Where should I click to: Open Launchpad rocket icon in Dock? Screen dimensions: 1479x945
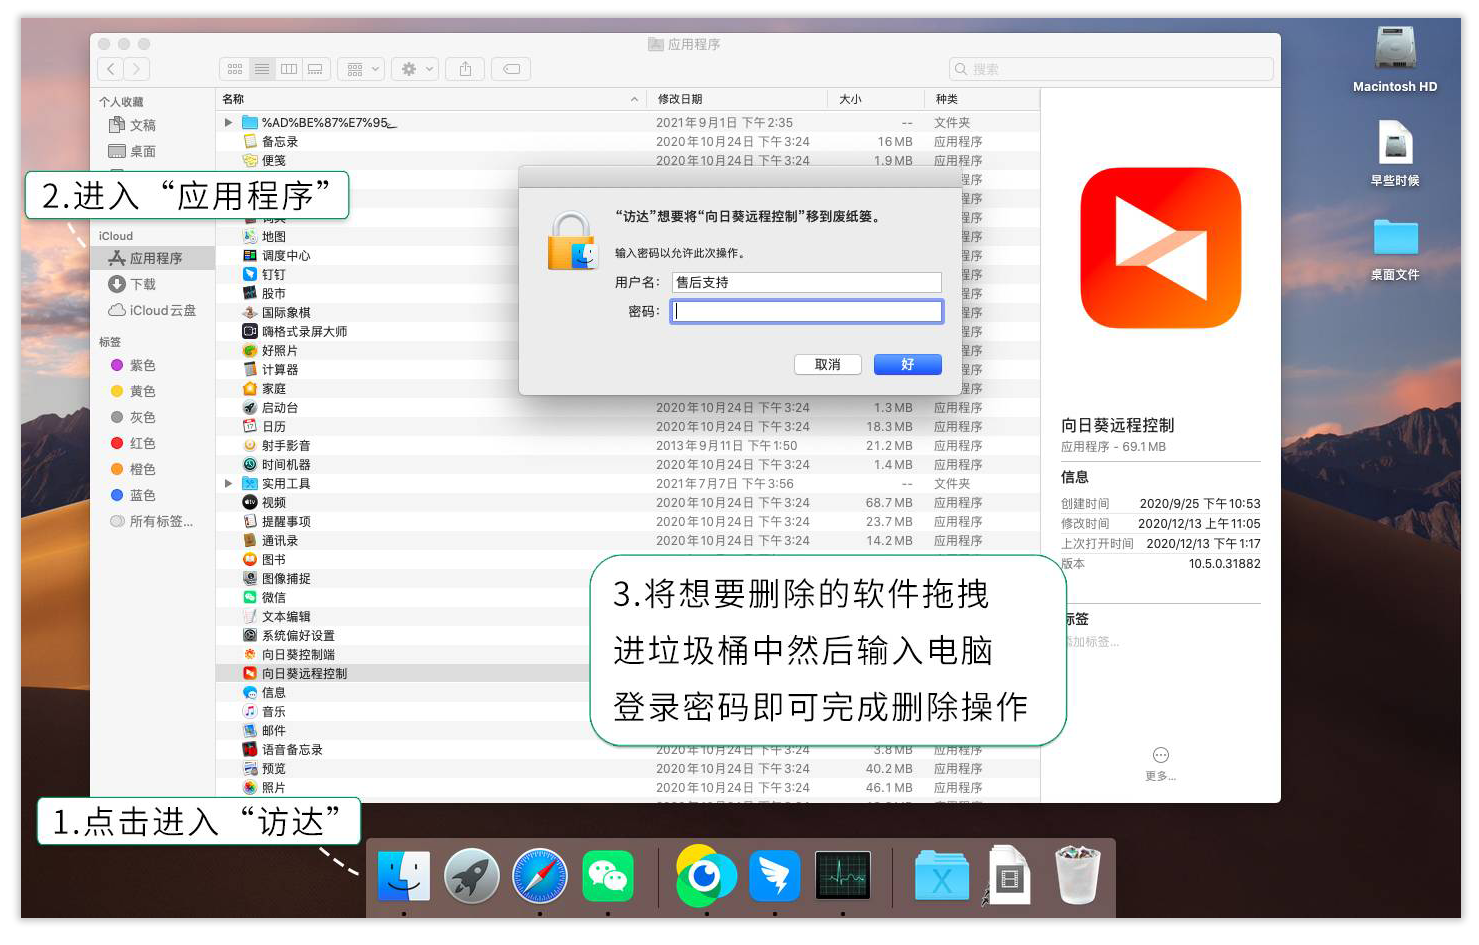(472, 876)
